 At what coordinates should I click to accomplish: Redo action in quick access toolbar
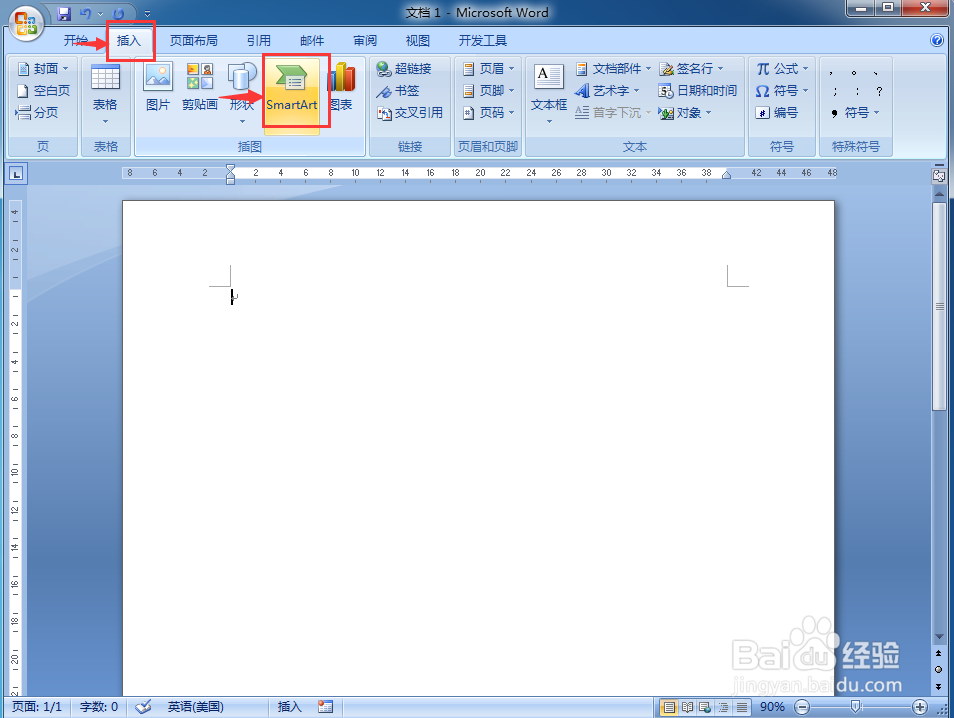[x=119, y=13]
